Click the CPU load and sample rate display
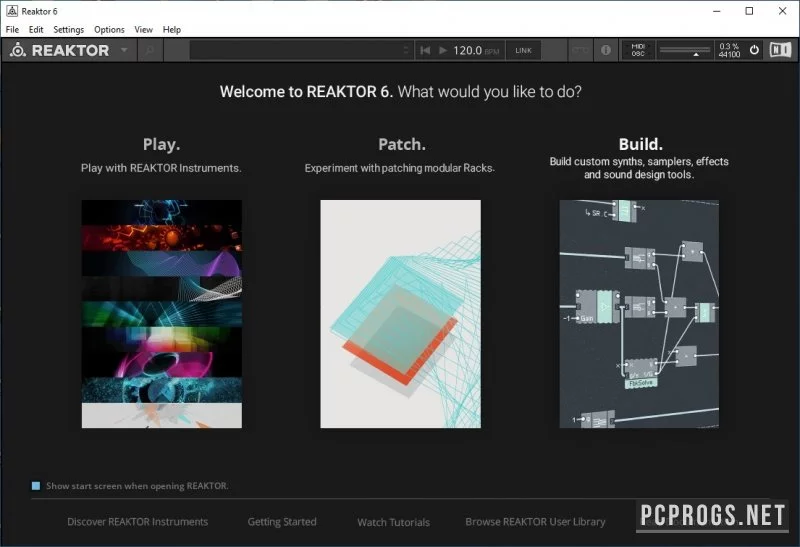The width and height of the screenshot is (800, 547). pos(729,50)
